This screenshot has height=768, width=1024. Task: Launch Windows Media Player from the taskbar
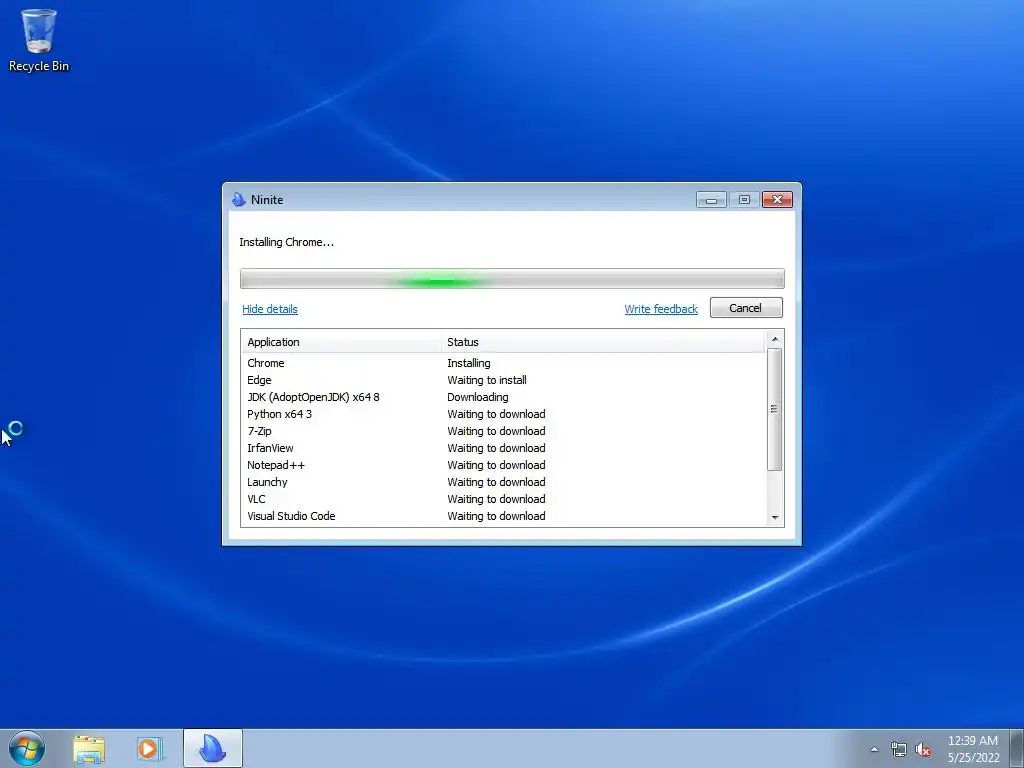[x=150, y=749]
